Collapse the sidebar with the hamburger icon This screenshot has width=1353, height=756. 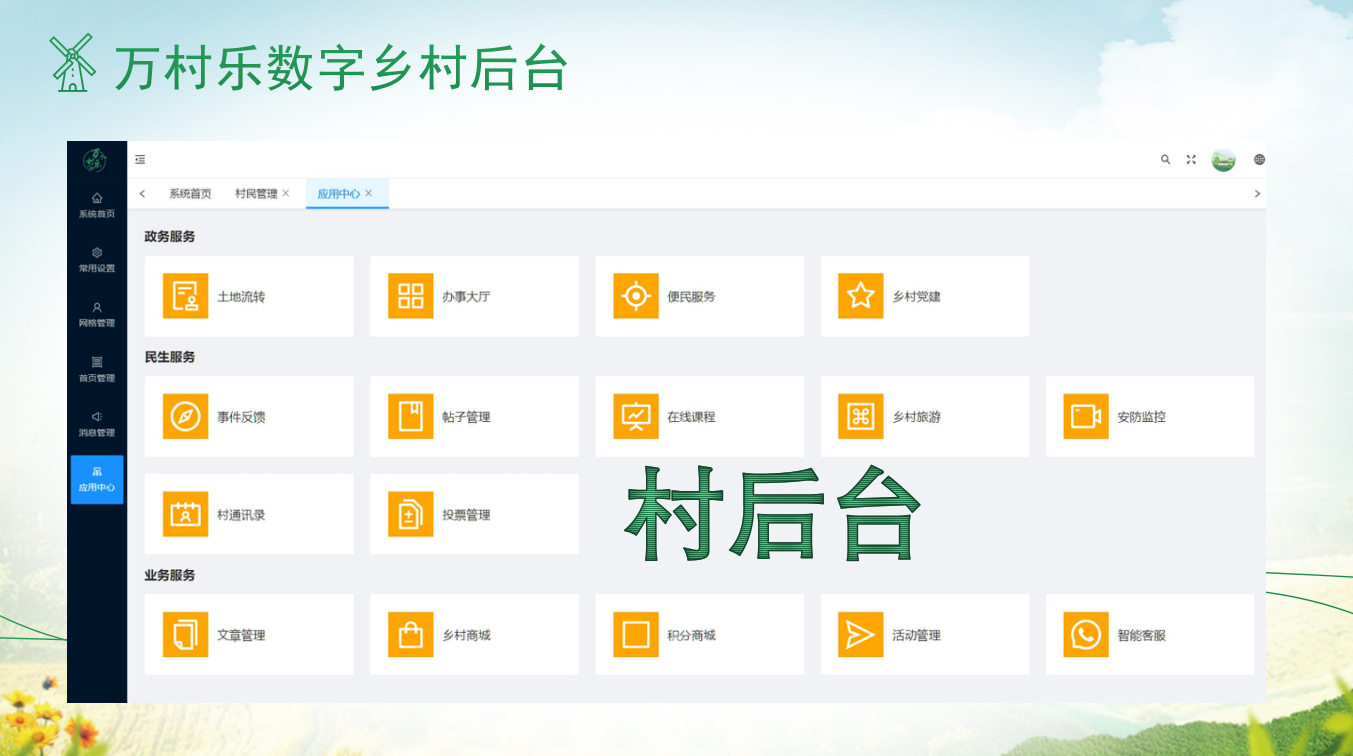140,159
